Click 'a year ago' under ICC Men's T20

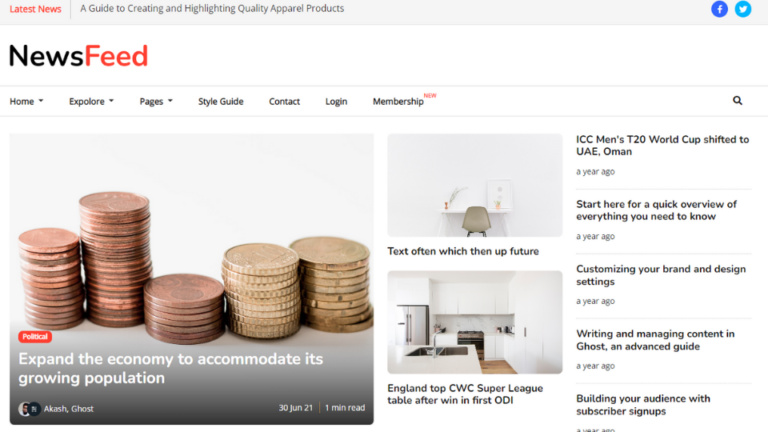click(x=595, y=171)
